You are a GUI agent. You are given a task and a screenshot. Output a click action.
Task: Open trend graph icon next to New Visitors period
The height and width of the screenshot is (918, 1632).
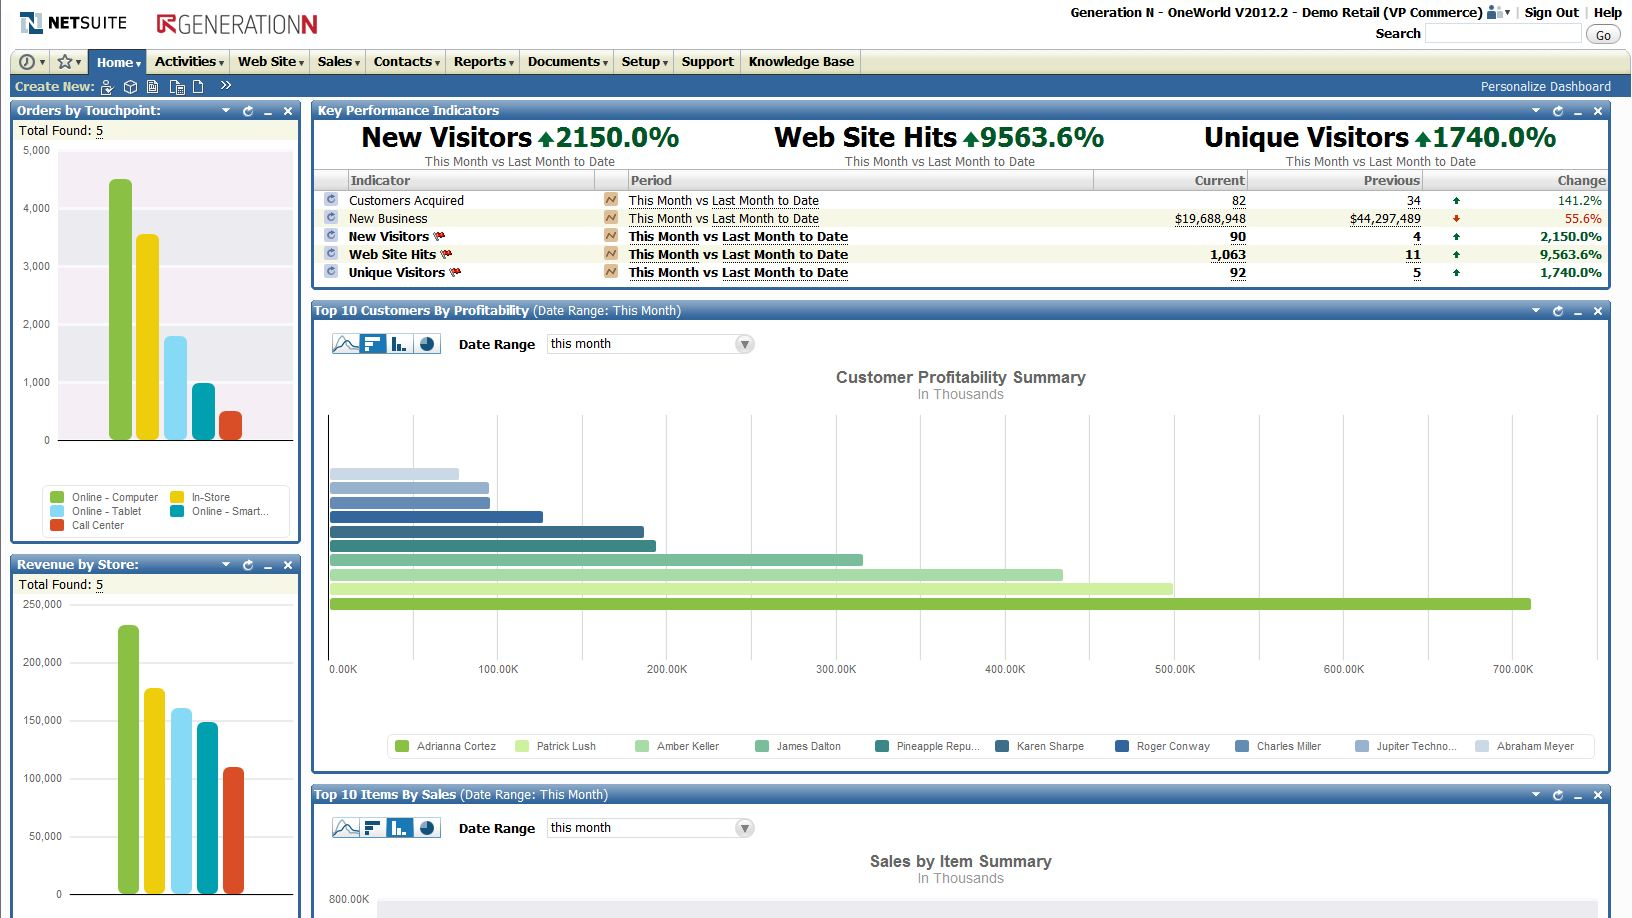point(610,236)
